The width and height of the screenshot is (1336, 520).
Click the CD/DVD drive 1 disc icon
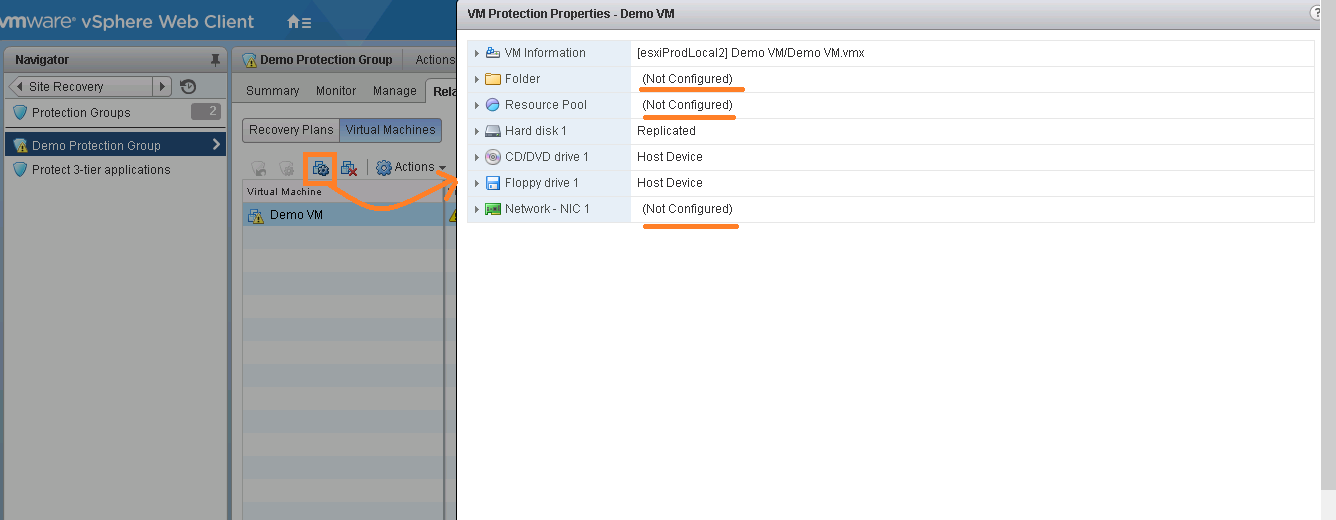coord(492,157)
